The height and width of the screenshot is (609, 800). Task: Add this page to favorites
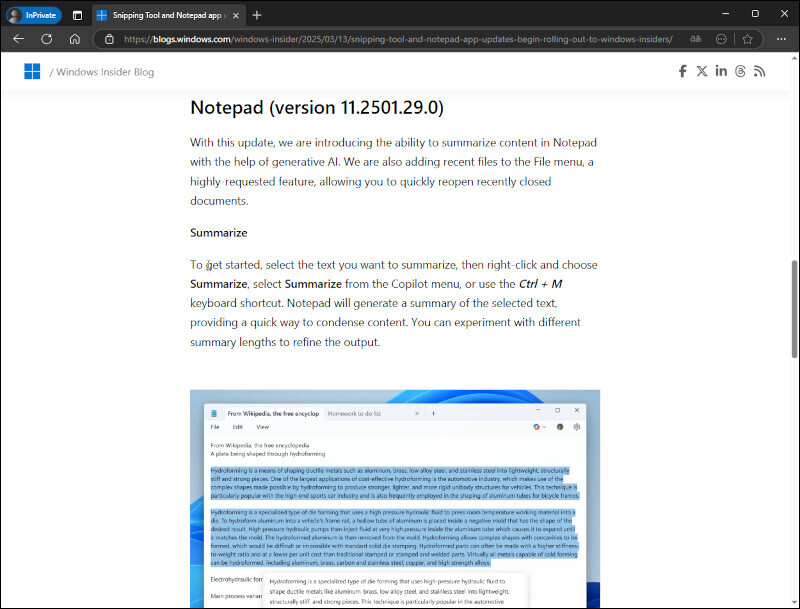[x=747, y=39]
